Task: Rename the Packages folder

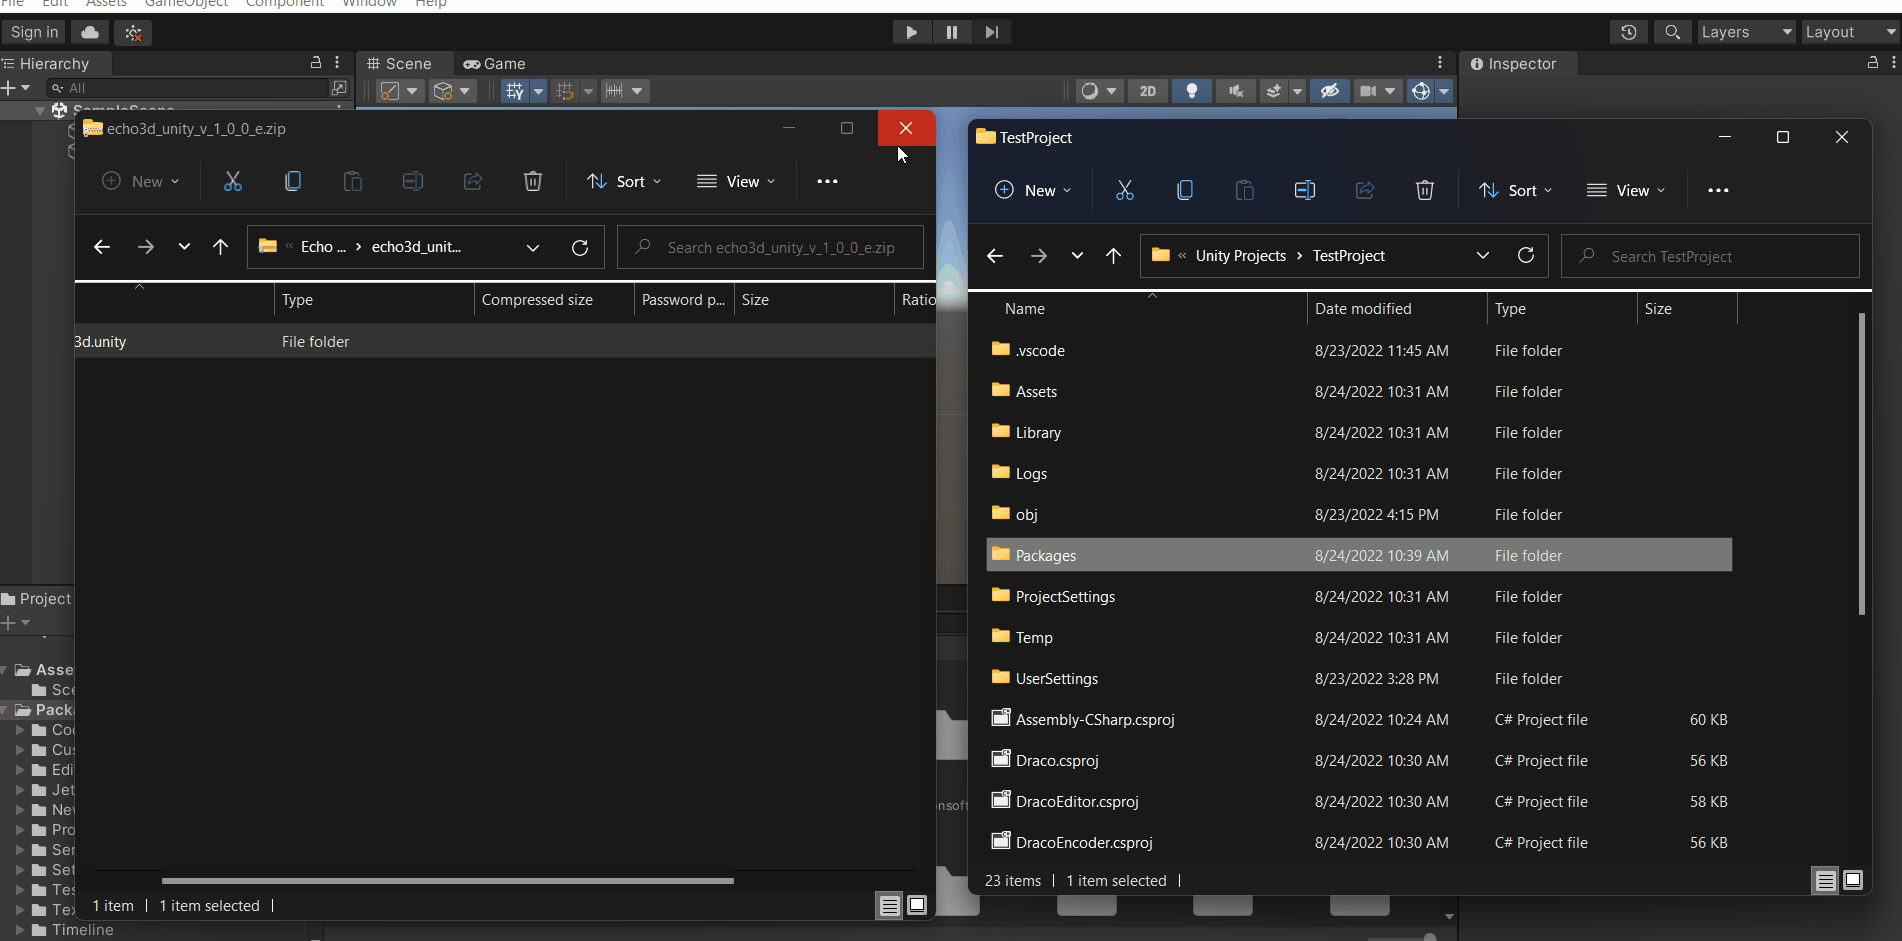Action: [x=1304, y=190]
